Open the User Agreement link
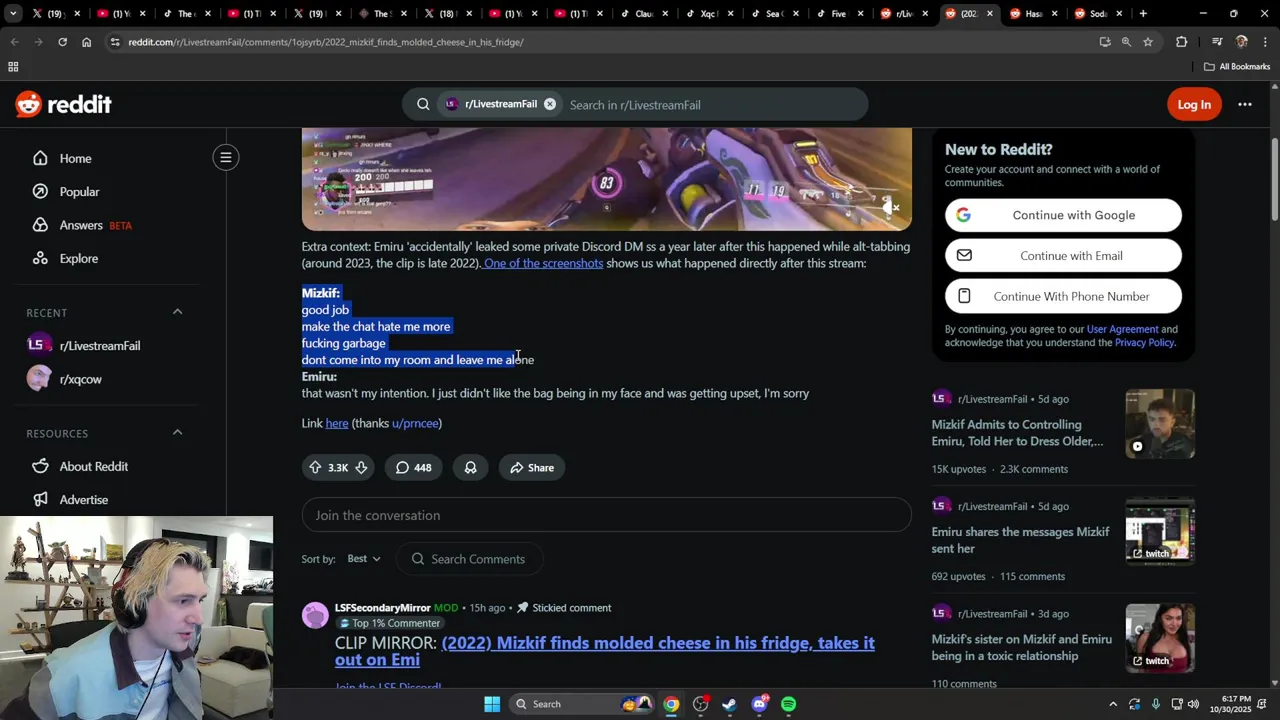The height and width of the screenshot is (720, 1280). (1122, 329)
